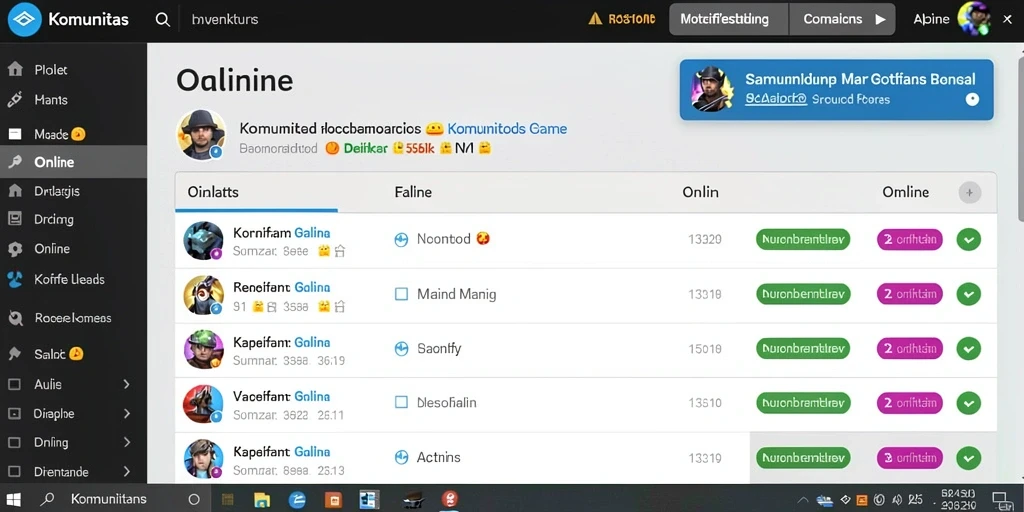Screen dimensions: 1024x512
Task: Click the Roceelomens sidebar icon
Action: point(14,319)
